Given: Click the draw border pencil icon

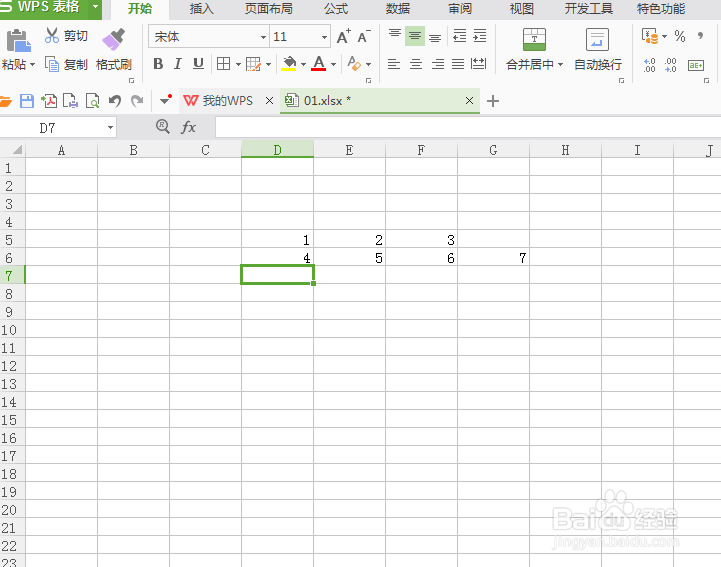Looking at the screenshot, I should tap(253, 64).
